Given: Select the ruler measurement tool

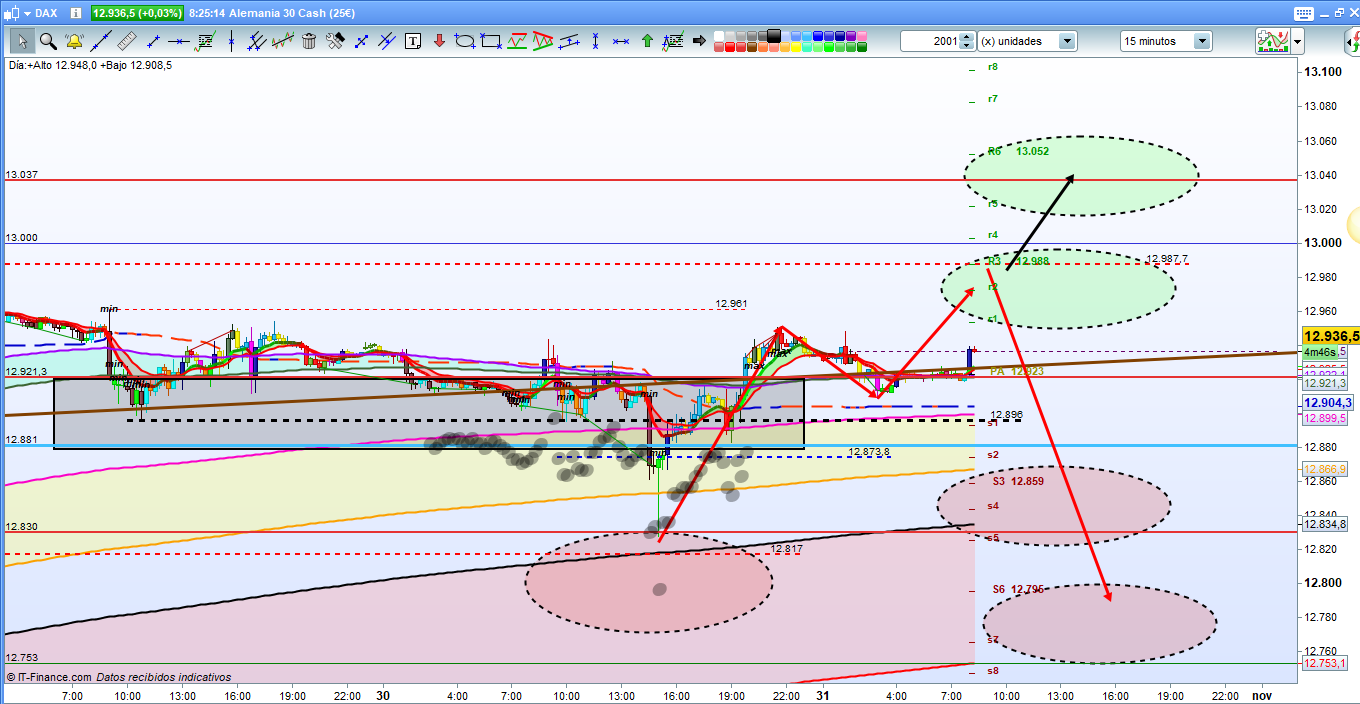Looking at the screenshot, I should [x=126, y=41].
